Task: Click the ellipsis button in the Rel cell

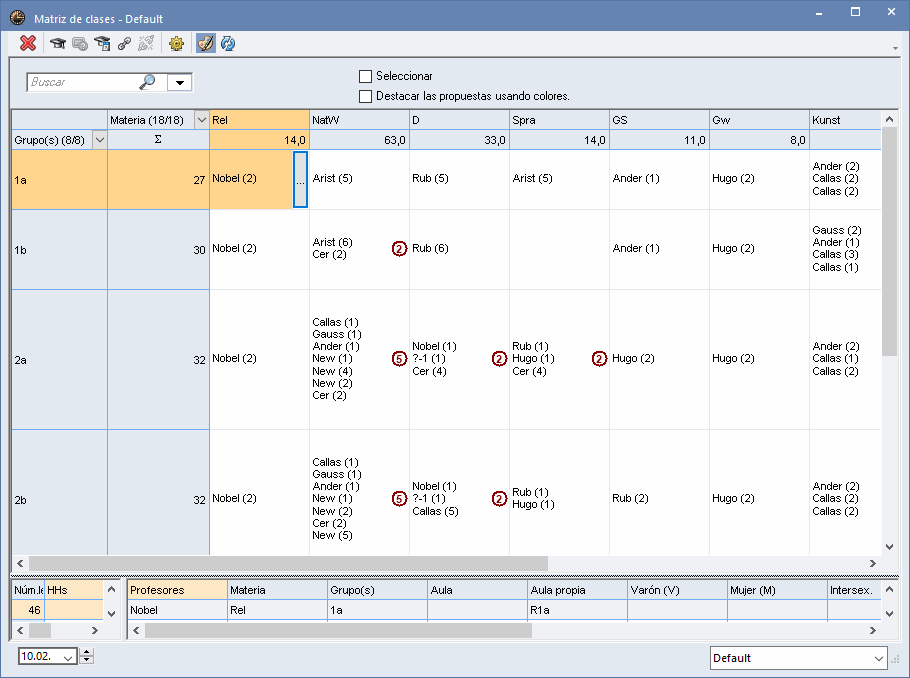Action: 300,179
